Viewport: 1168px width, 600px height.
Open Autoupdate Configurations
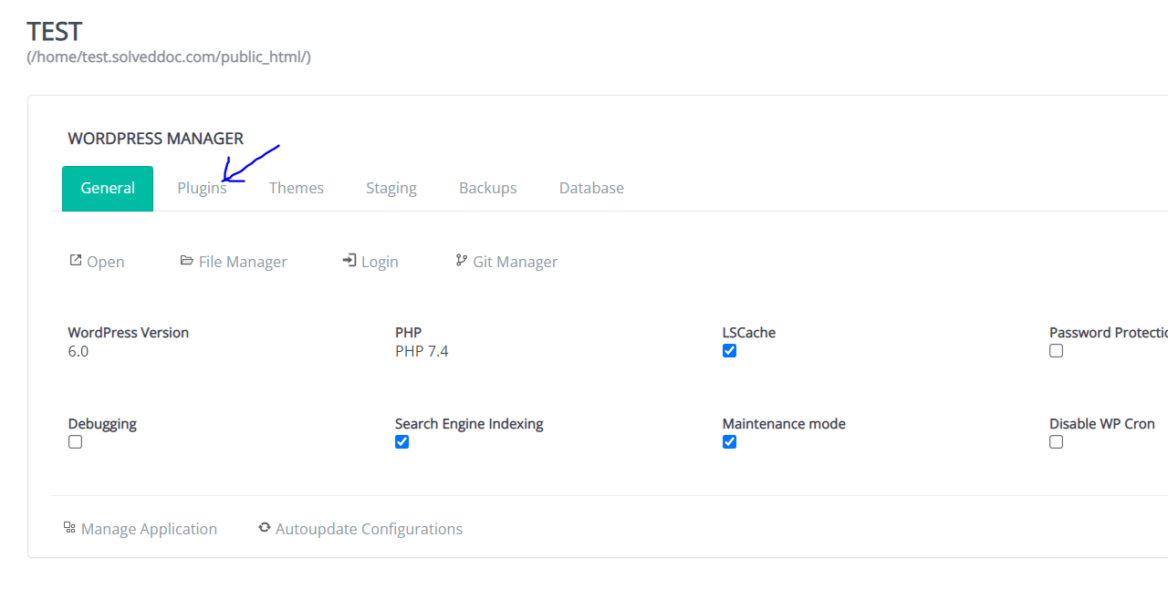[369, 528]
